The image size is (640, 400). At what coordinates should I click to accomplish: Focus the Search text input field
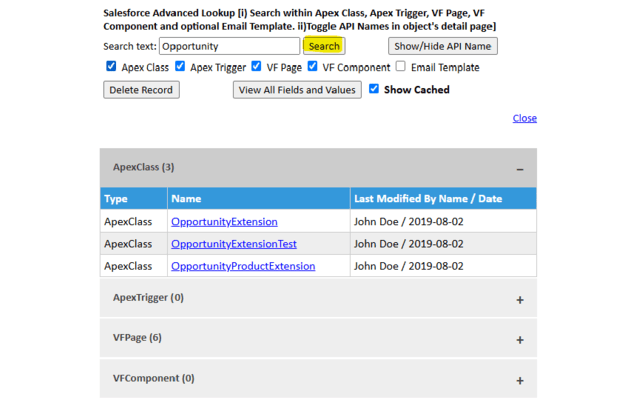(229, 46)
